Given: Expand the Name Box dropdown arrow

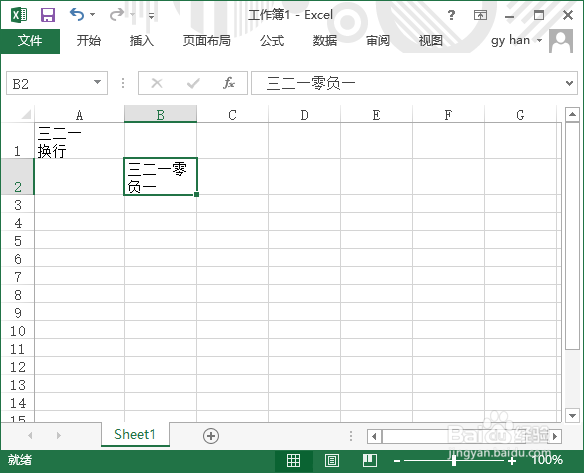Looking at the screenshot, I should click(x=98, y=82).
